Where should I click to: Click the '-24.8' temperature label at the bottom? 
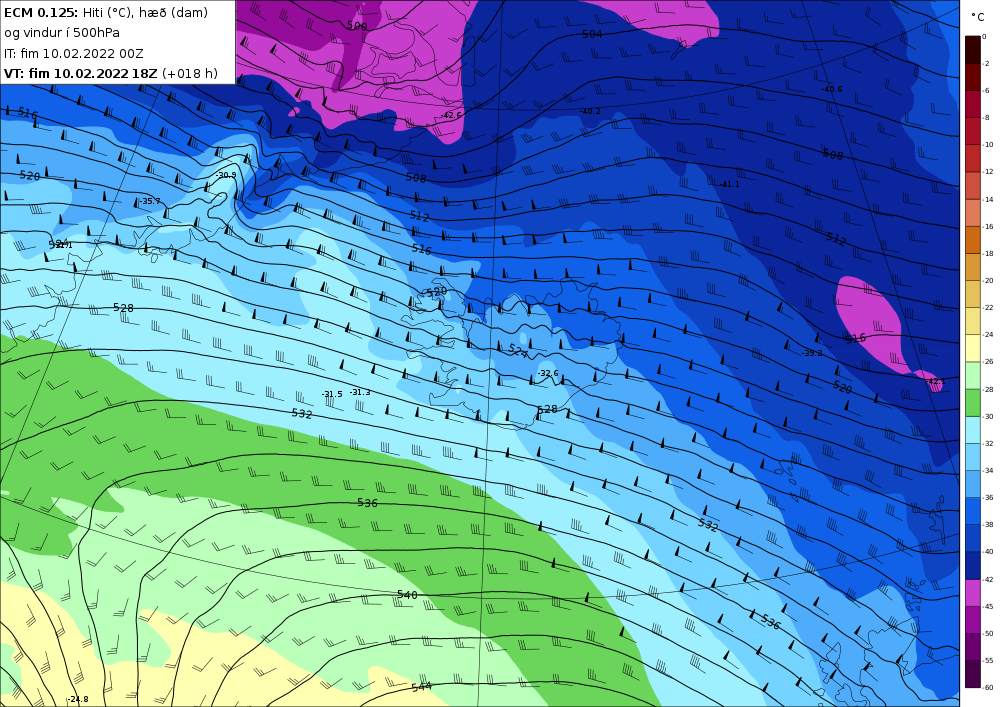pyautogui.click(x=78, y=699)
